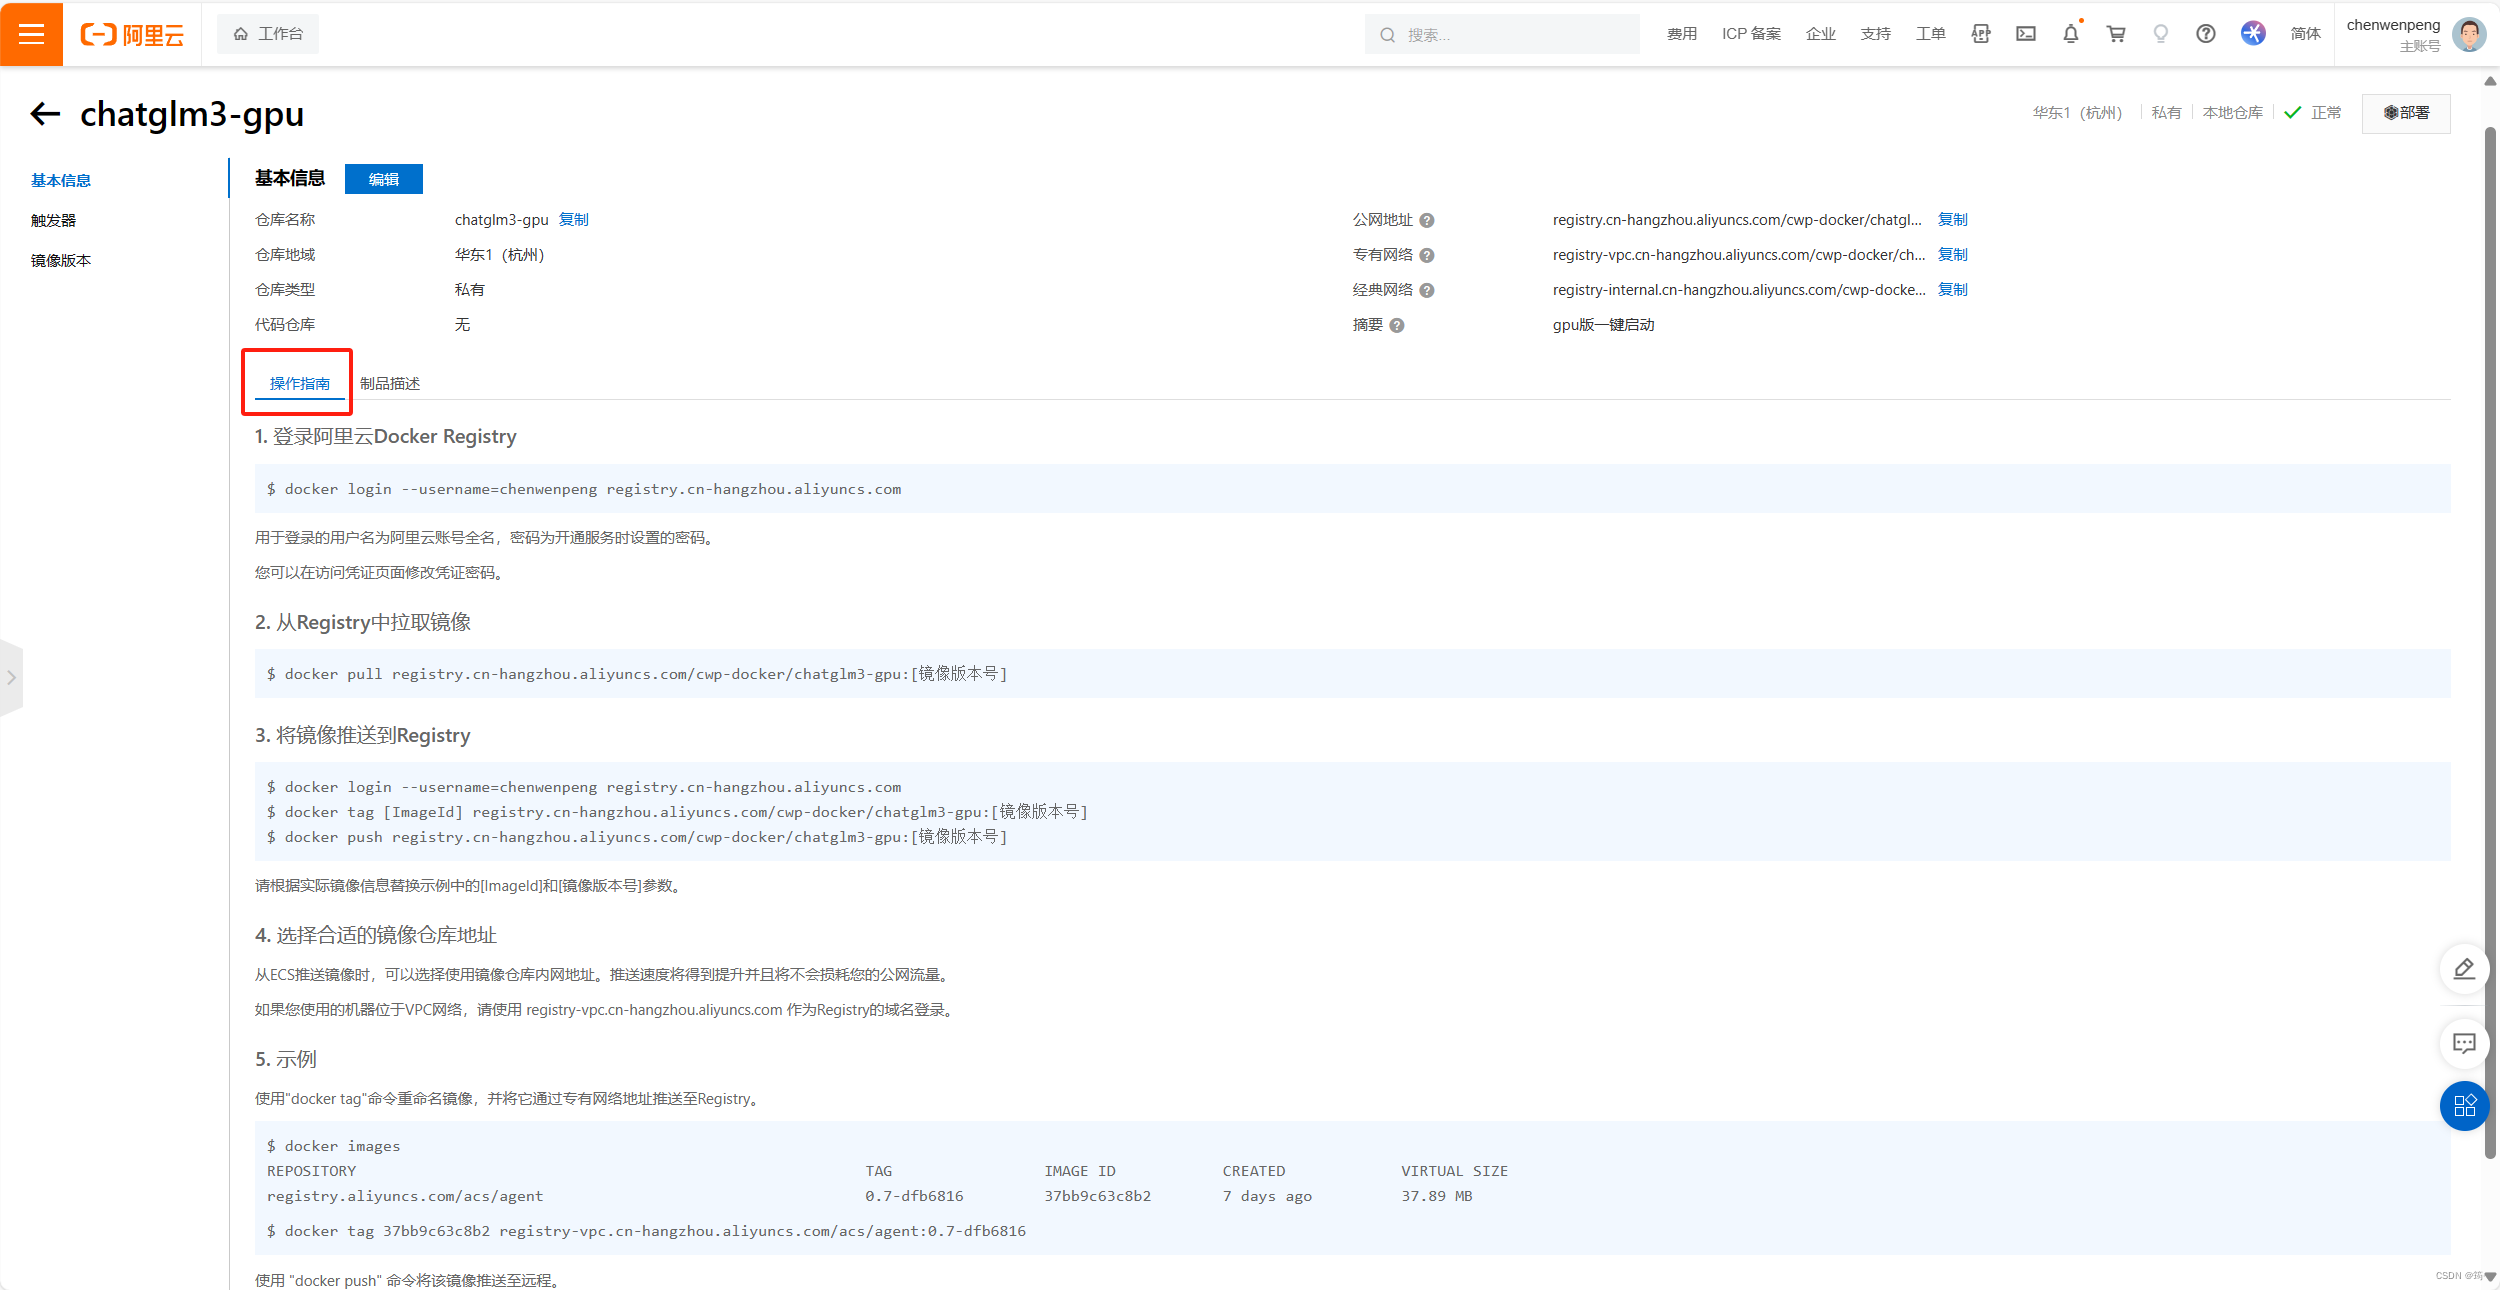Click the chenwenpeng account name

click(2393, 25)
